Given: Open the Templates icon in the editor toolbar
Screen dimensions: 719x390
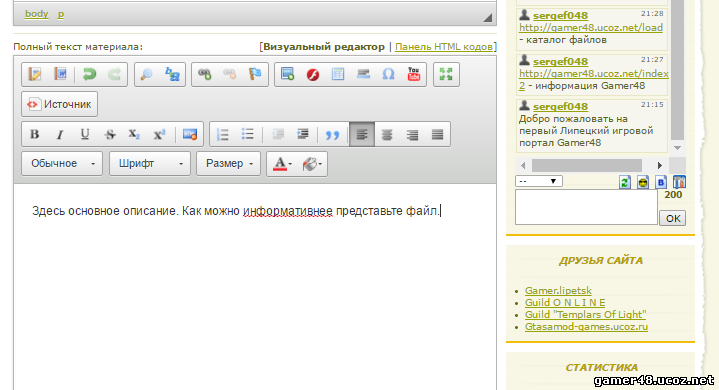Looking at the screenshot, I should click(35, 74).
